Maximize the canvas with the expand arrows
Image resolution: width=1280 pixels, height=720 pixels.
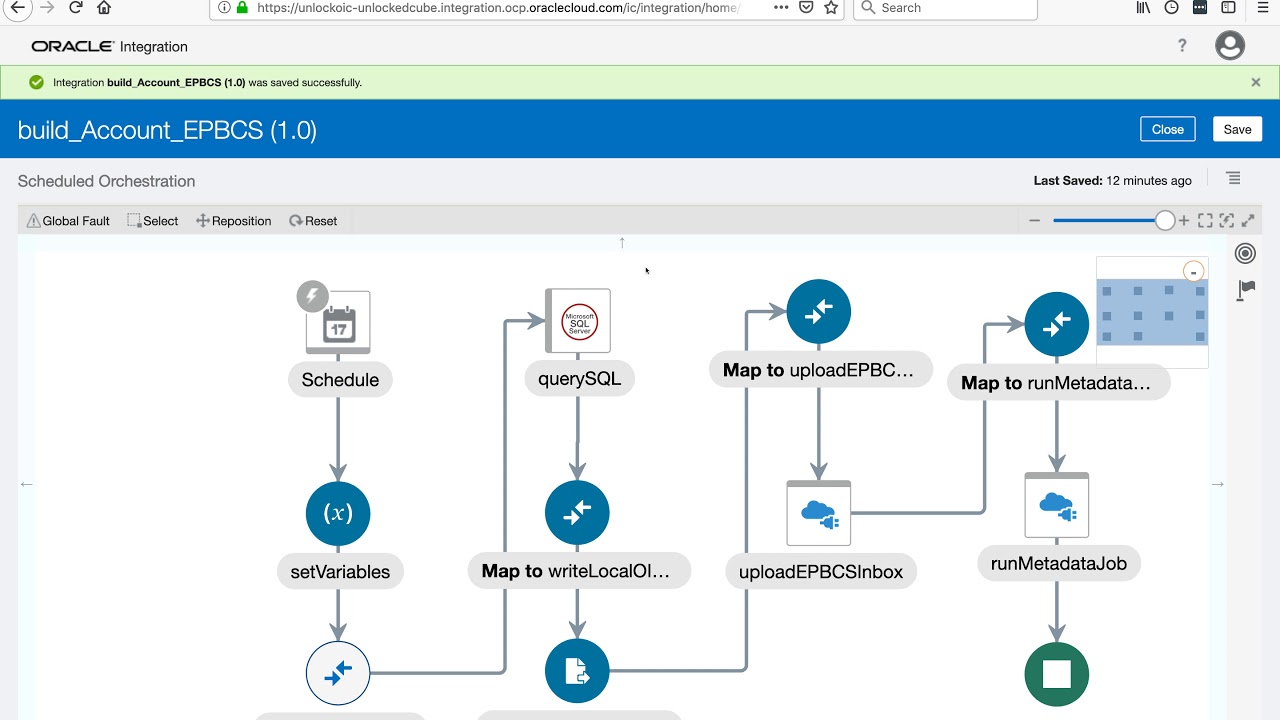pos(1248,221)
